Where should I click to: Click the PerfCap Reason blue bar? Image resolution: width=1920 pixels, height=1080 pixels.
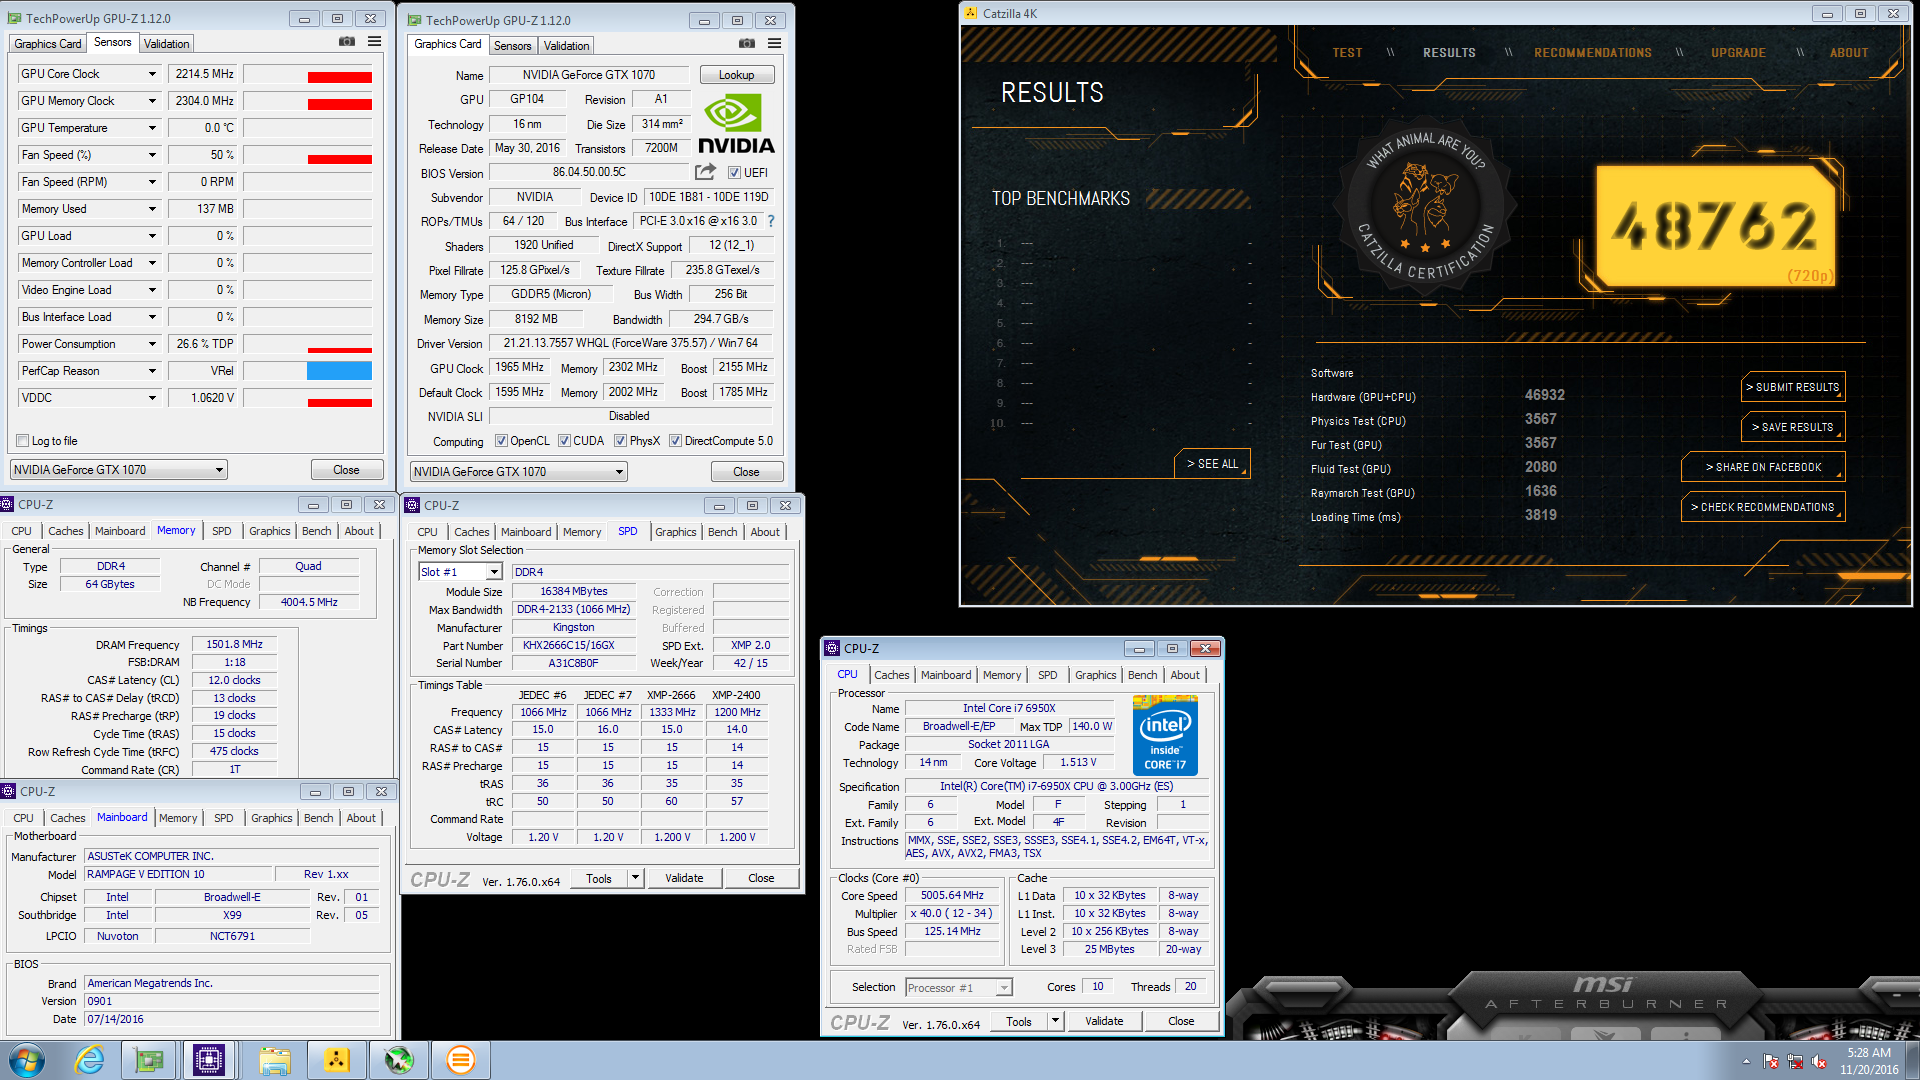[x=339, y=371]
